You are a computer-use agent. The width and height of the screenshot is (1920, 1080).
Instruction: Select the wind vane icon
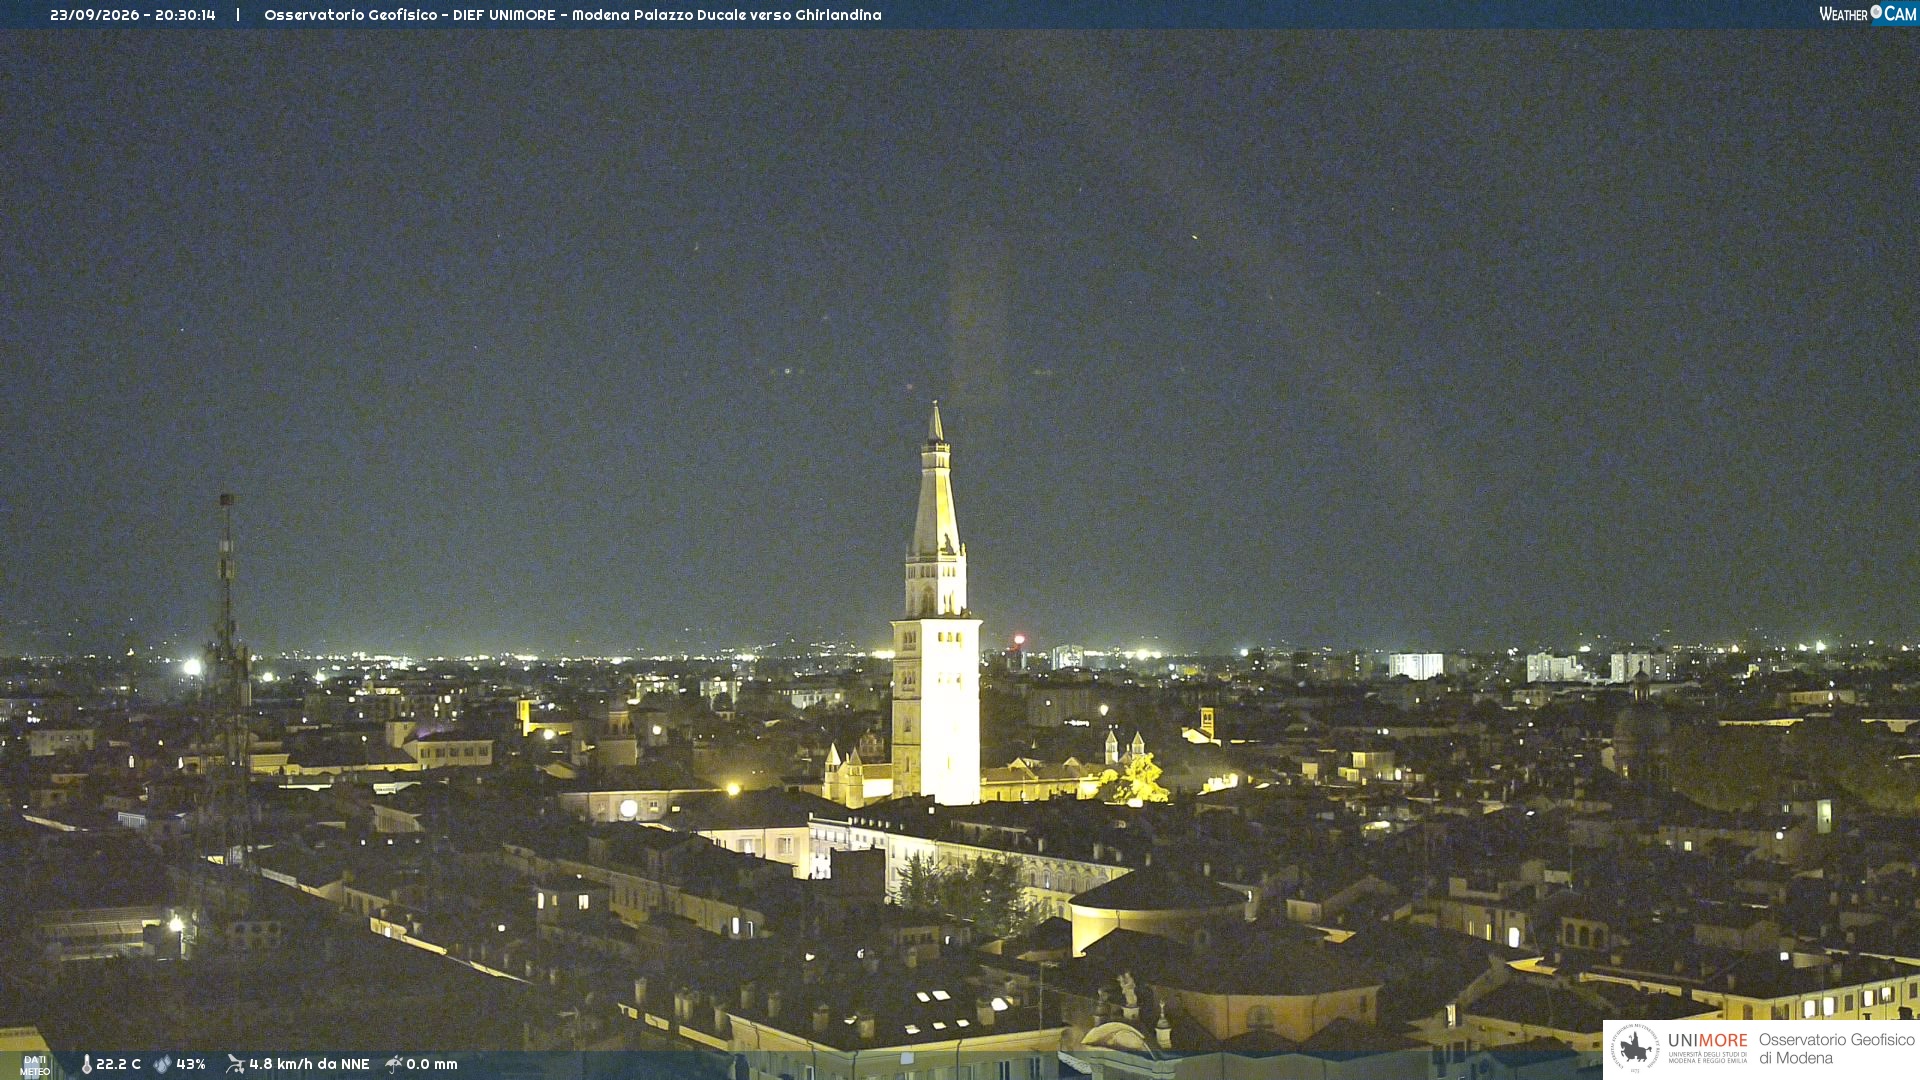[x=235, y=1064]
